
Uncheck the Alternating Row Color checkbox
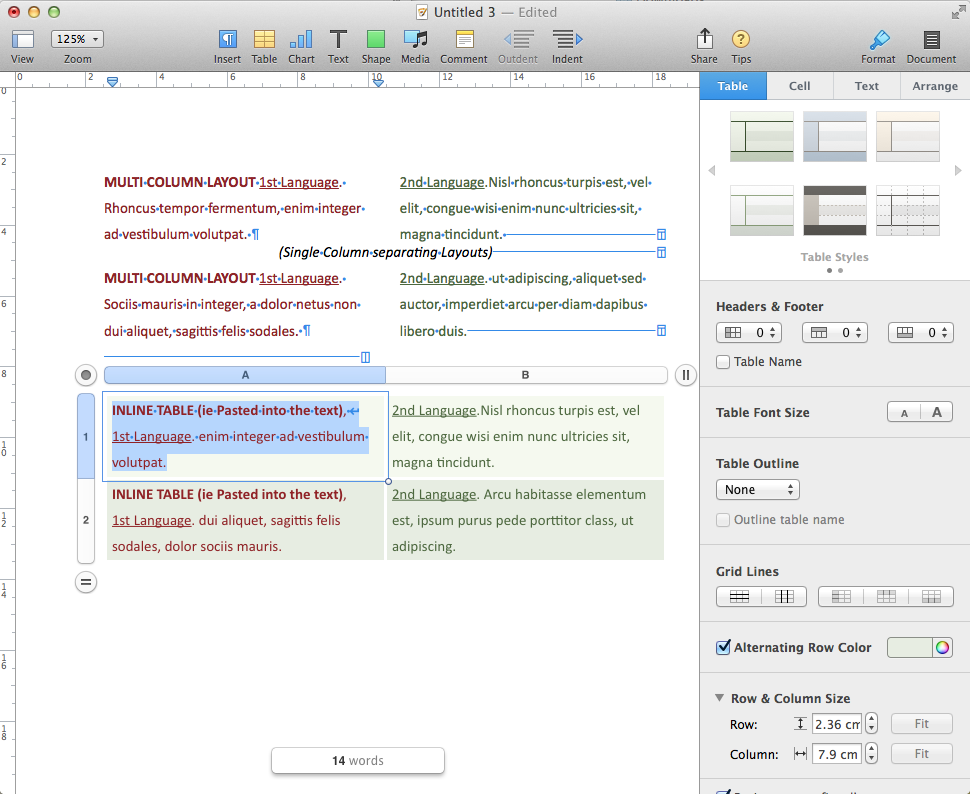tap(723, 647)
